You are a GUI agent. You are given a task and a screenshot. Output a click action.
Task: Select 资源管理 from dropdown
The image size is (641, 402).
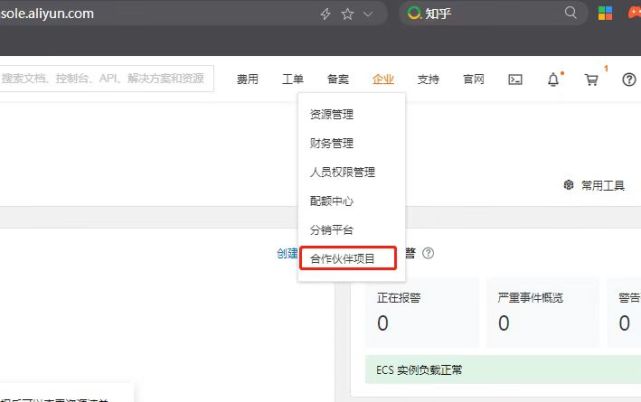pyautogui.click(x=332, y=115)
